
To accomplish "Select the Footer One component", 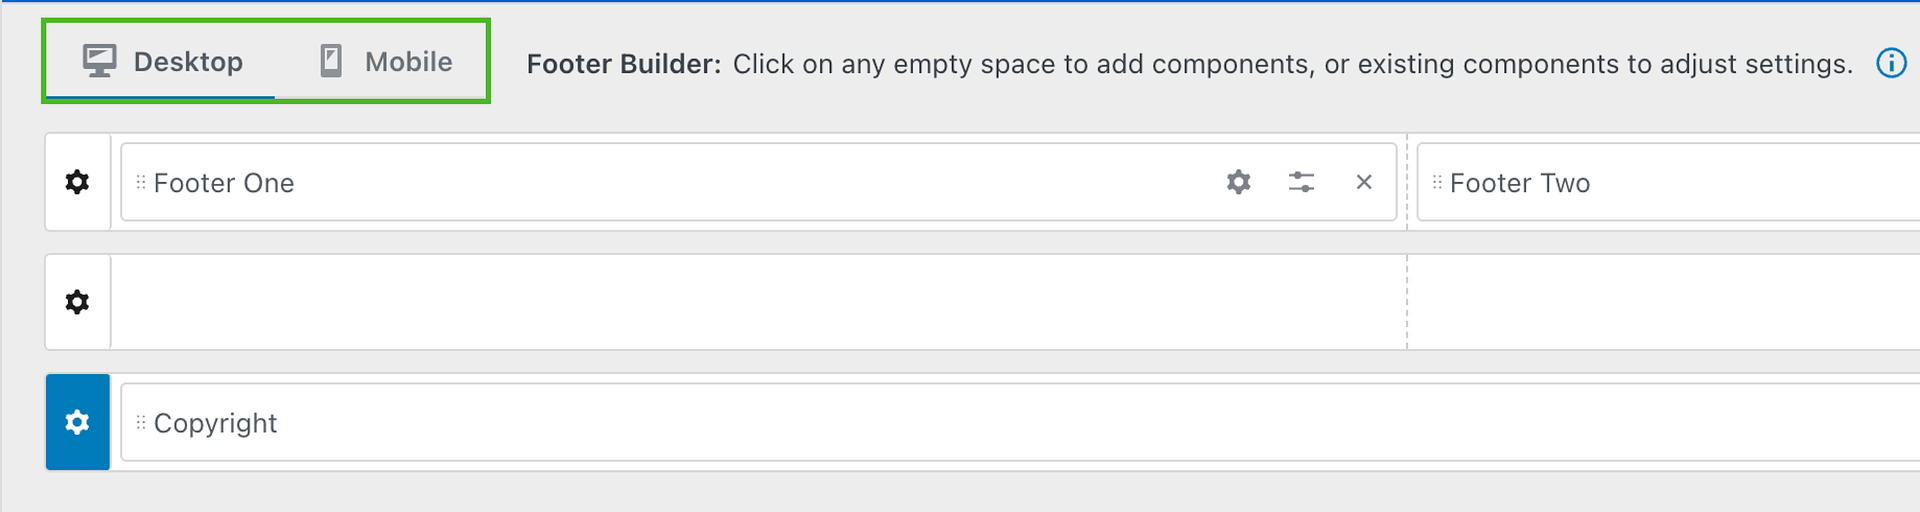I will point(224,183).
